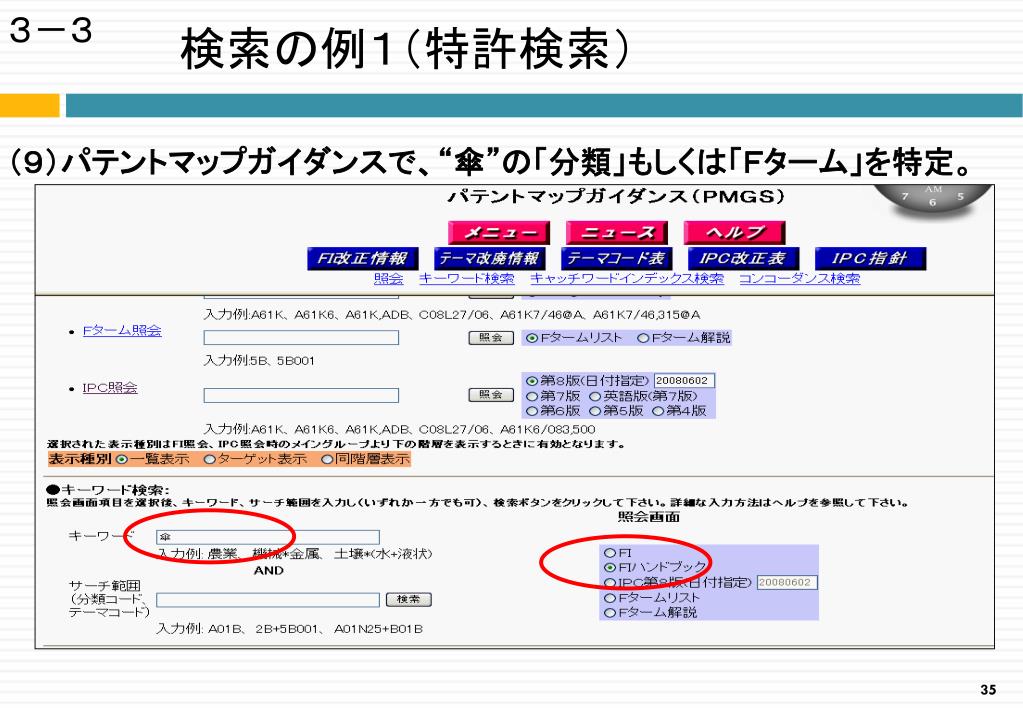This screenshot has width=1023, height=708.
Task: Select FIハンドブック radio in 照会画面
Action: [x=610, y=567]
